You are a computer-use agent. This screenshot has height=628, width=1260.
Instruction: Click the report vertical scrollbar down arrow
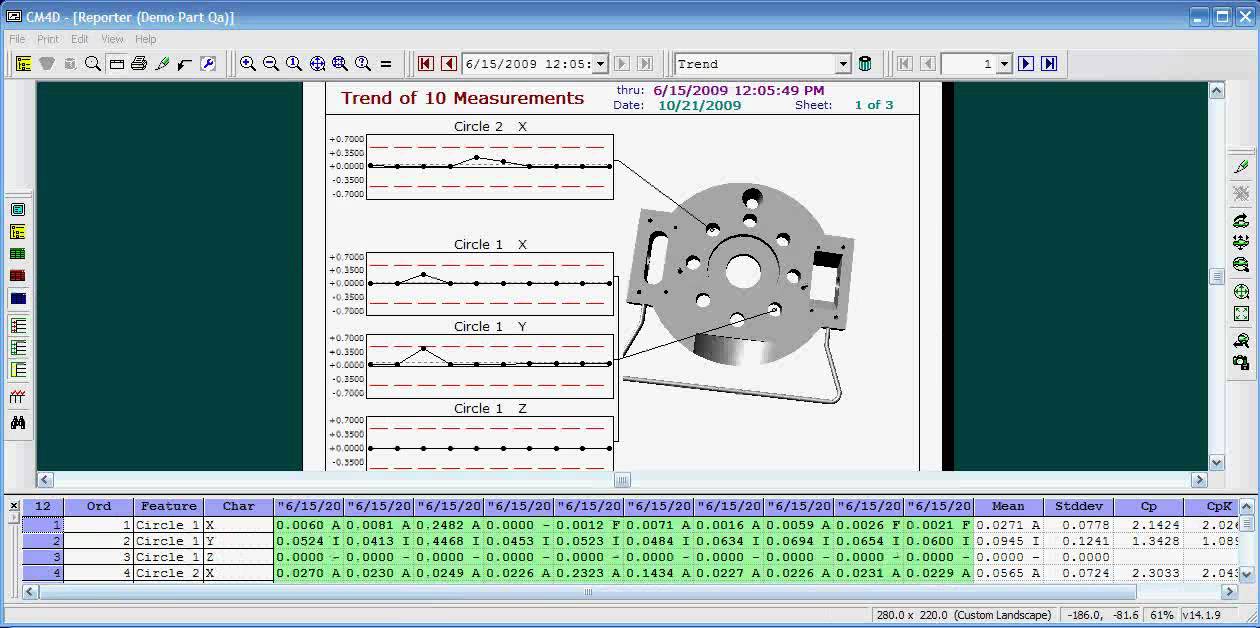coord(1217,462)
